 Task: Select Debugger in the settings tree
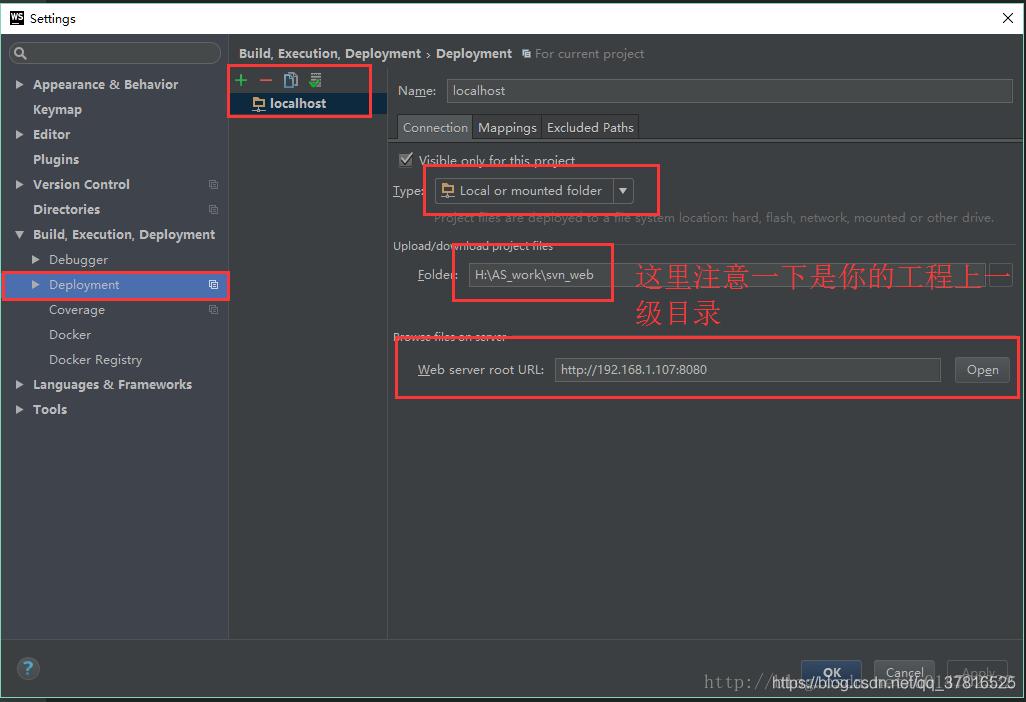tap(79, 260)
